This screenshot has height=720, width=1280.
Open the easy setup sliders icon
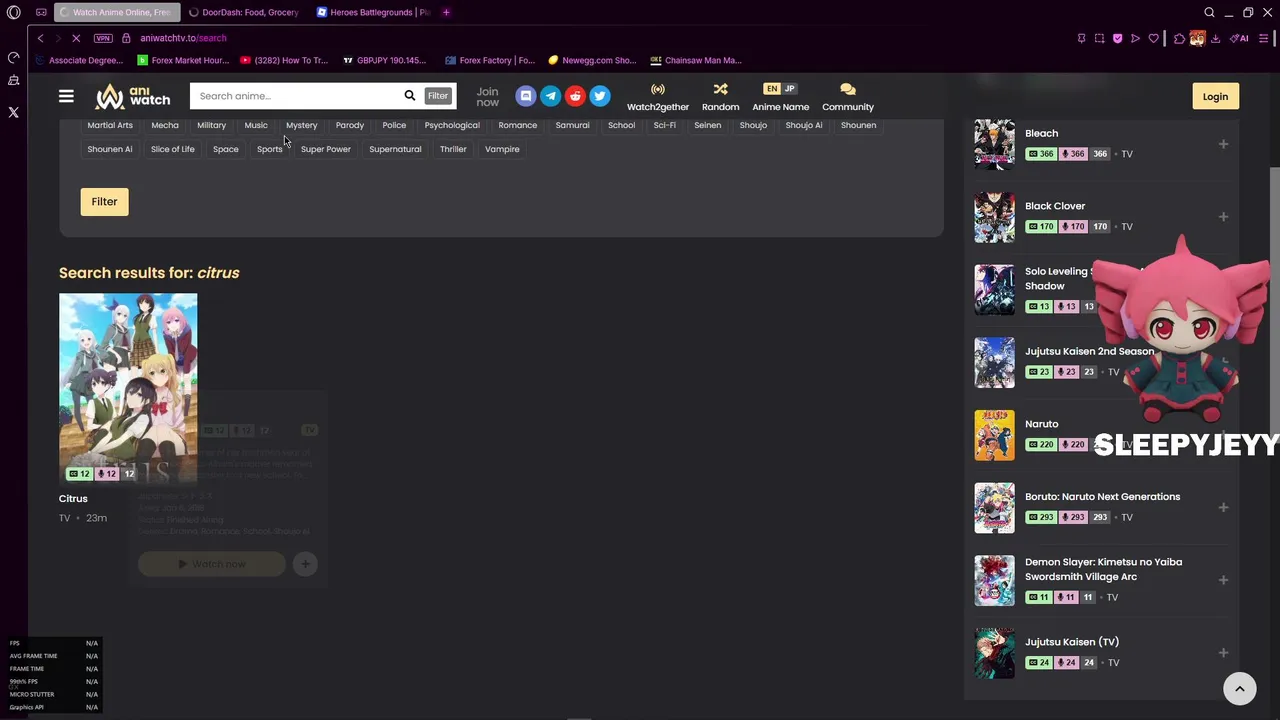1265,38
